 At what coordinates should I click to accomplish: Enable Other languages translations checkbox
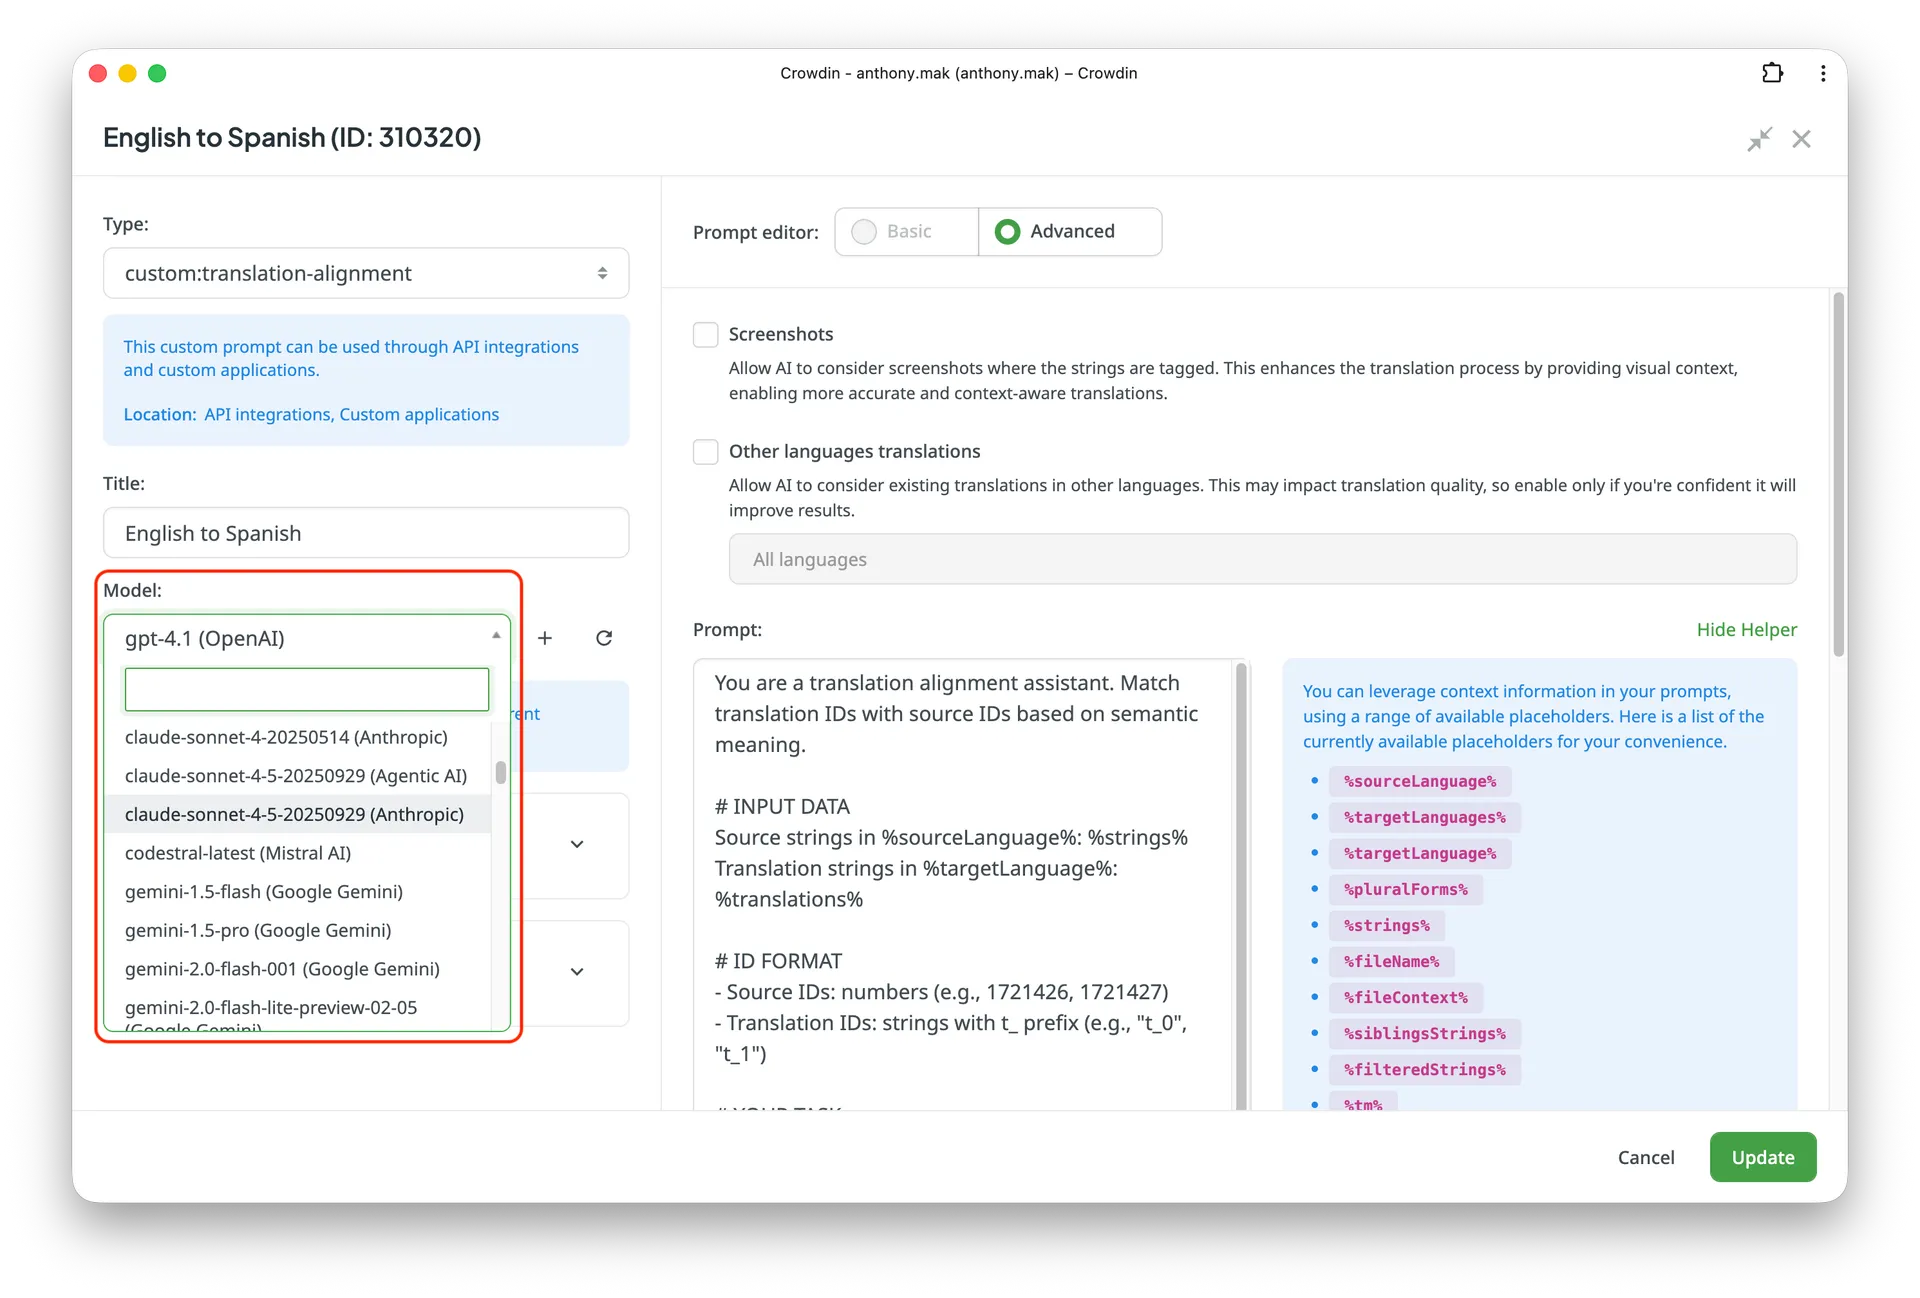(706, 451)
